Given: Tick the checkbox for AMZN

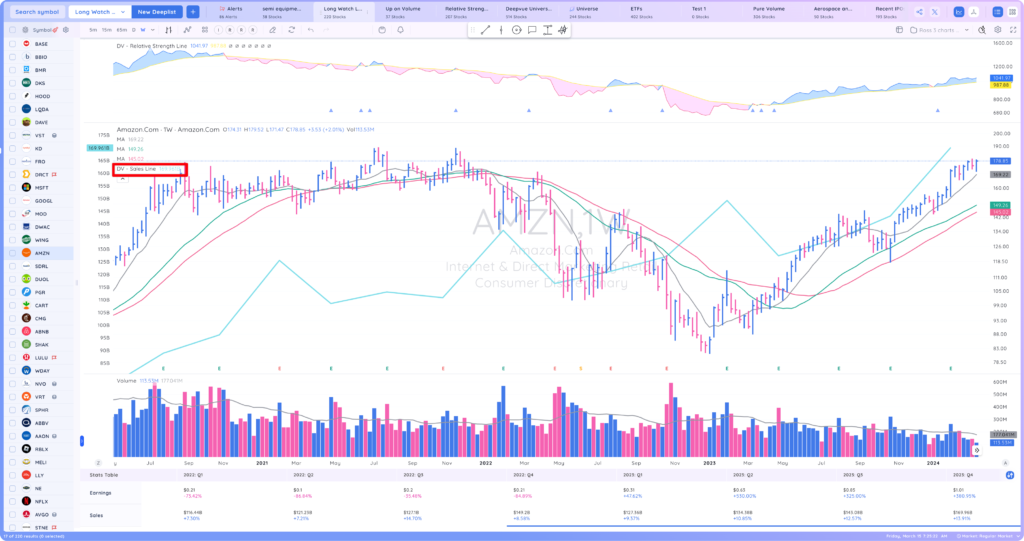Looking at the screenshot, I should [x=12, y=253].
